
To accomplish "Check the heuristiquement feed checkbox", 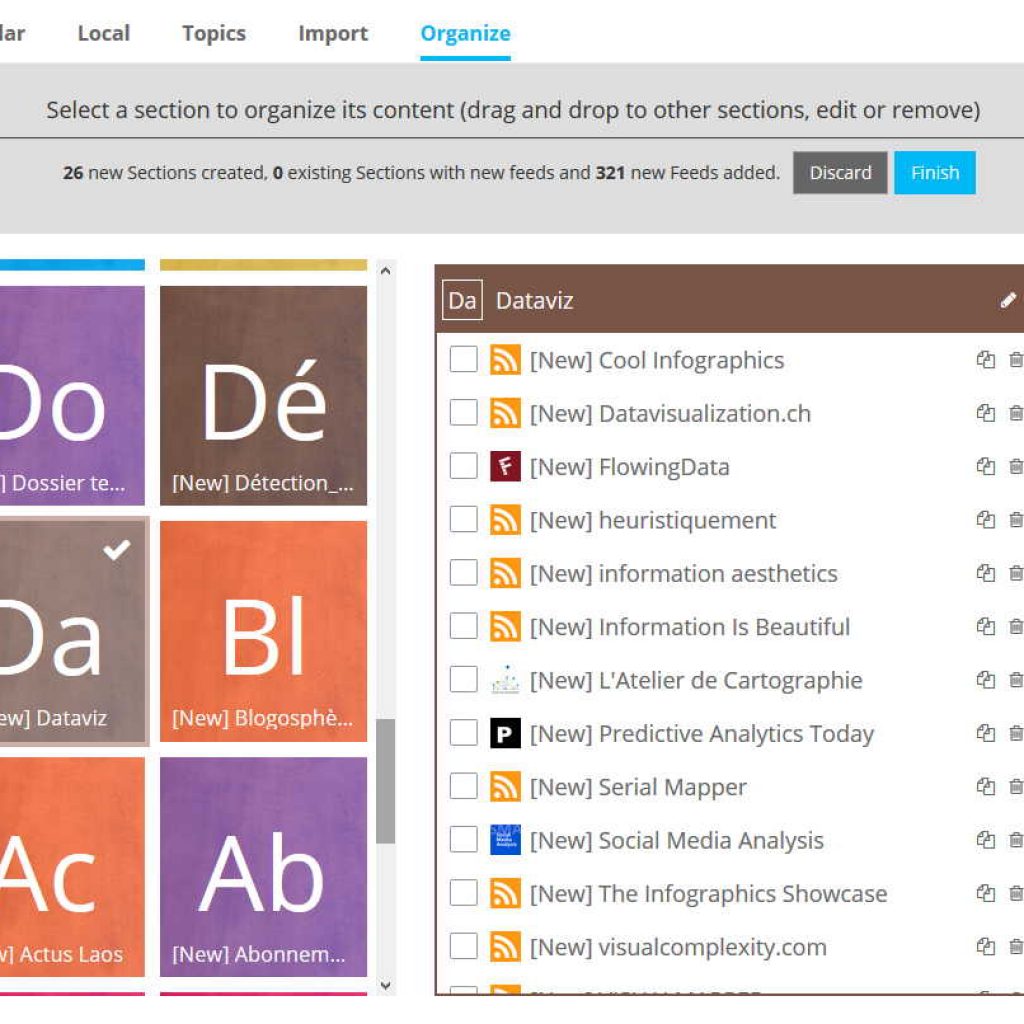I will pyautogui.click(x=463, y=520).
